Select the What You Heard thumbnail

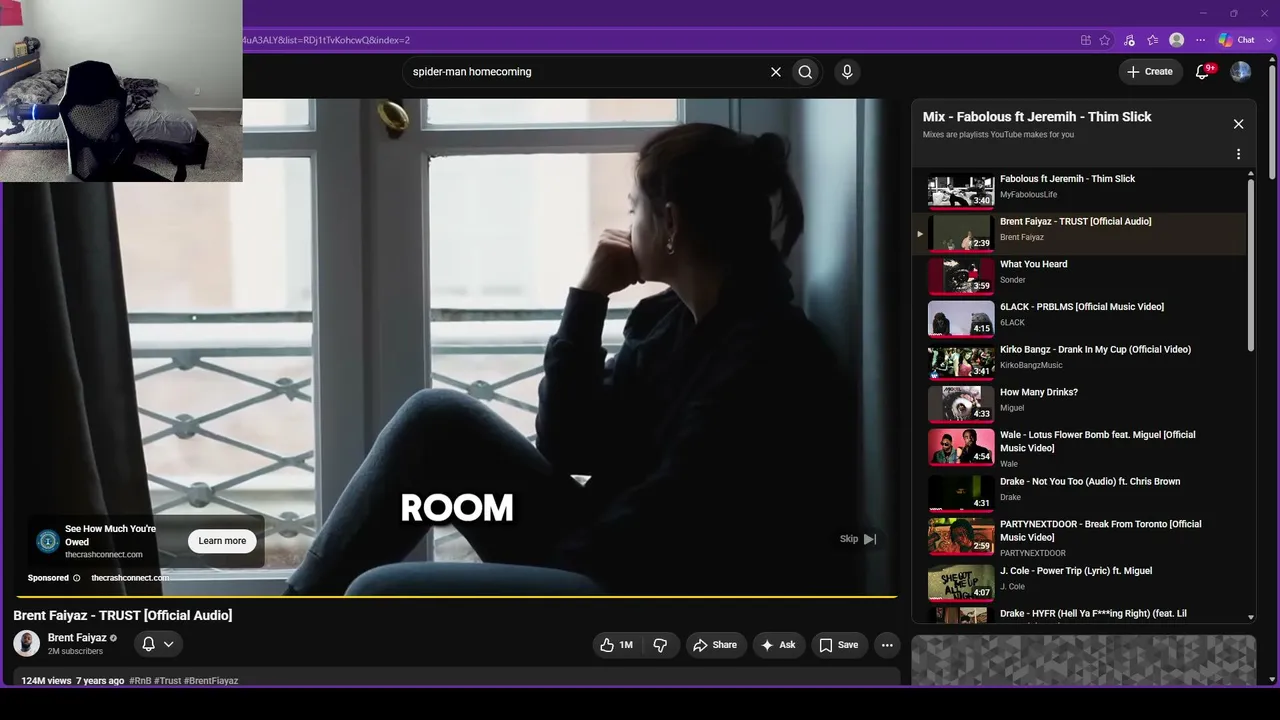click(961, 277)
